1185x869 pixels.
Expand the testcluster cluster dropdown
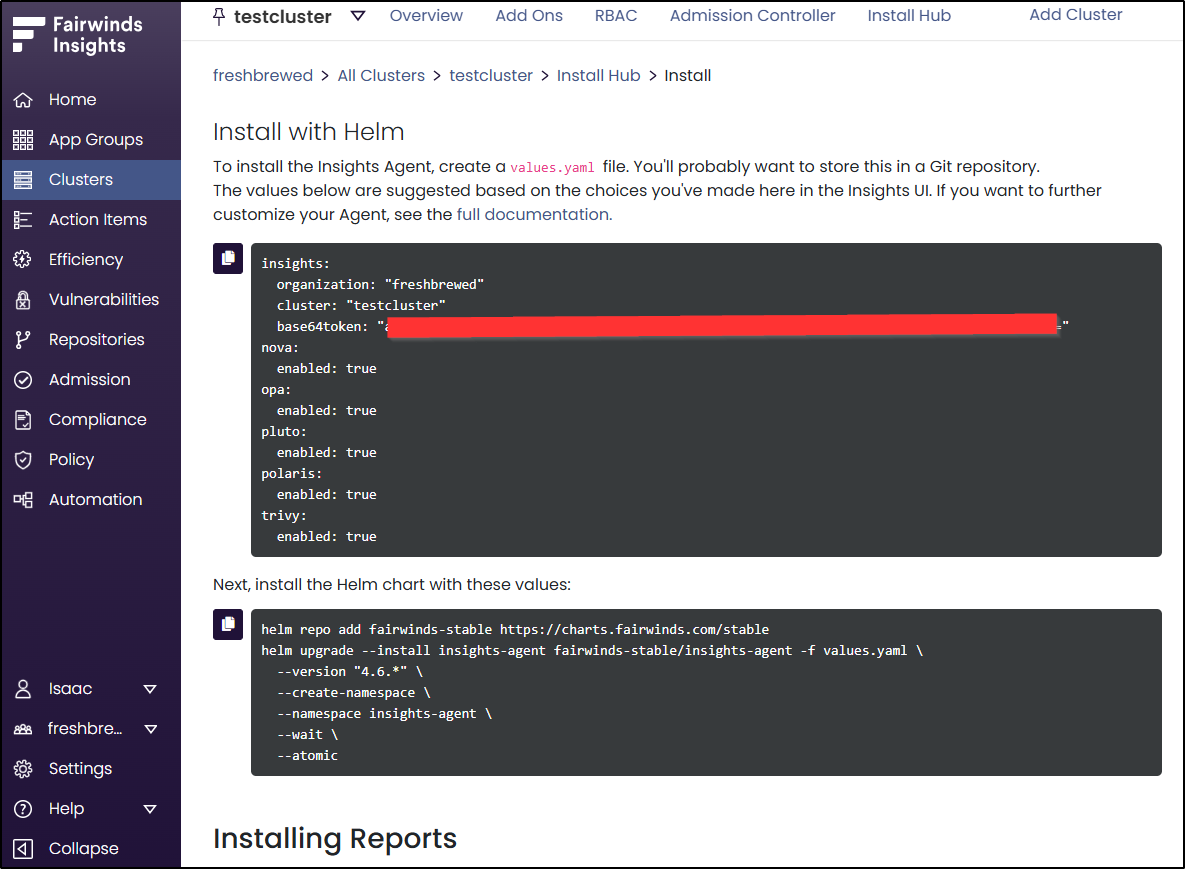tap(358, 16)
